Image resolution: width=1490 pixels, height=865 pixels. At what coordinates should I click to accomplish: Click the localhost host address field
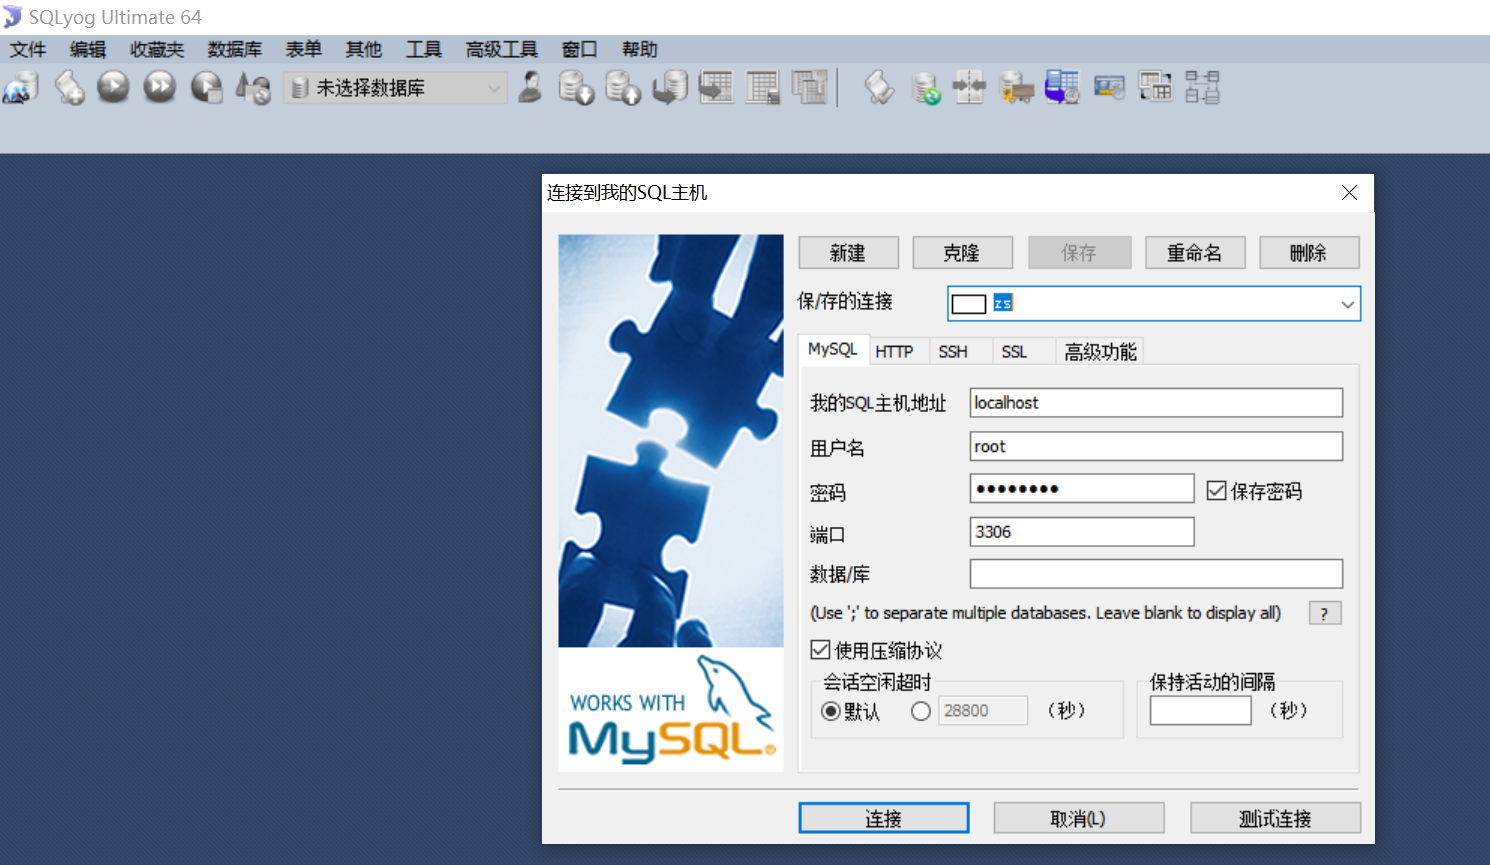[1156, 403]
